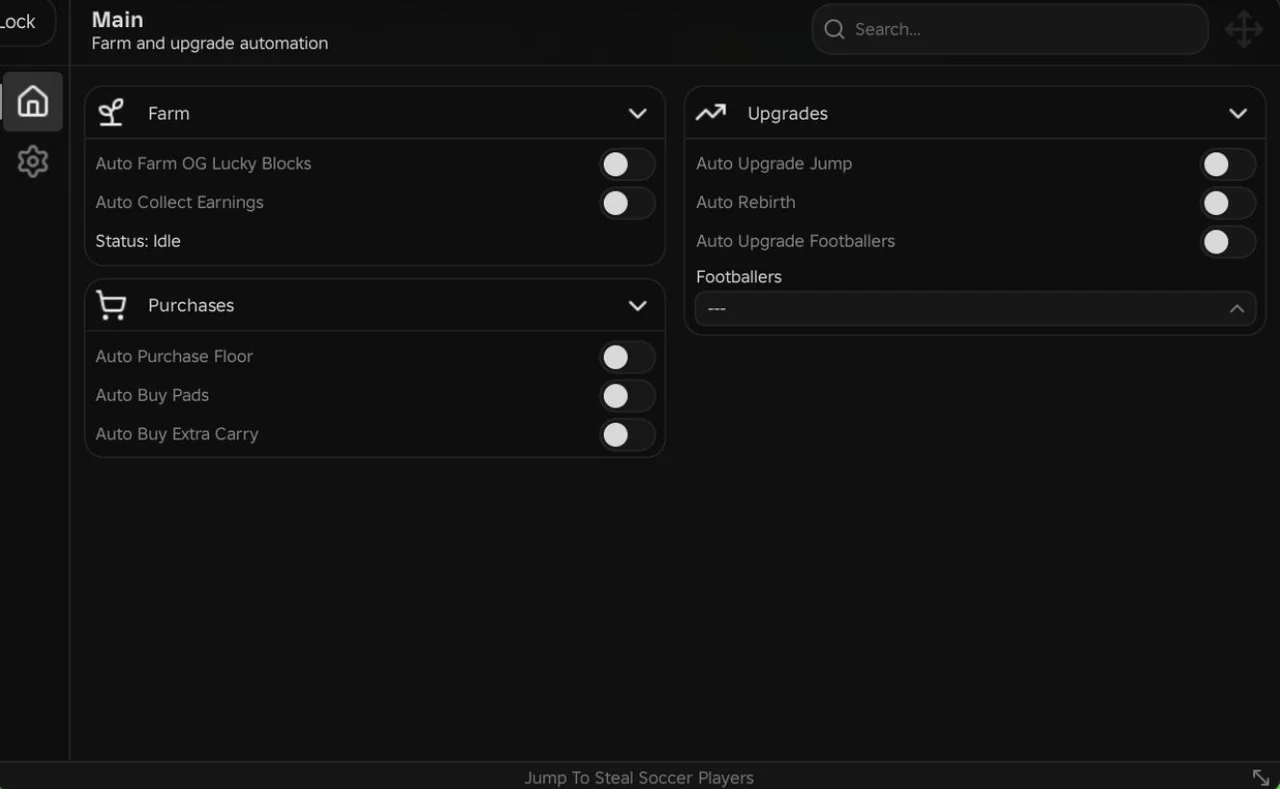
Task: Click the Upgrades trending arrow icon
Action: click(x=711, y=113)
